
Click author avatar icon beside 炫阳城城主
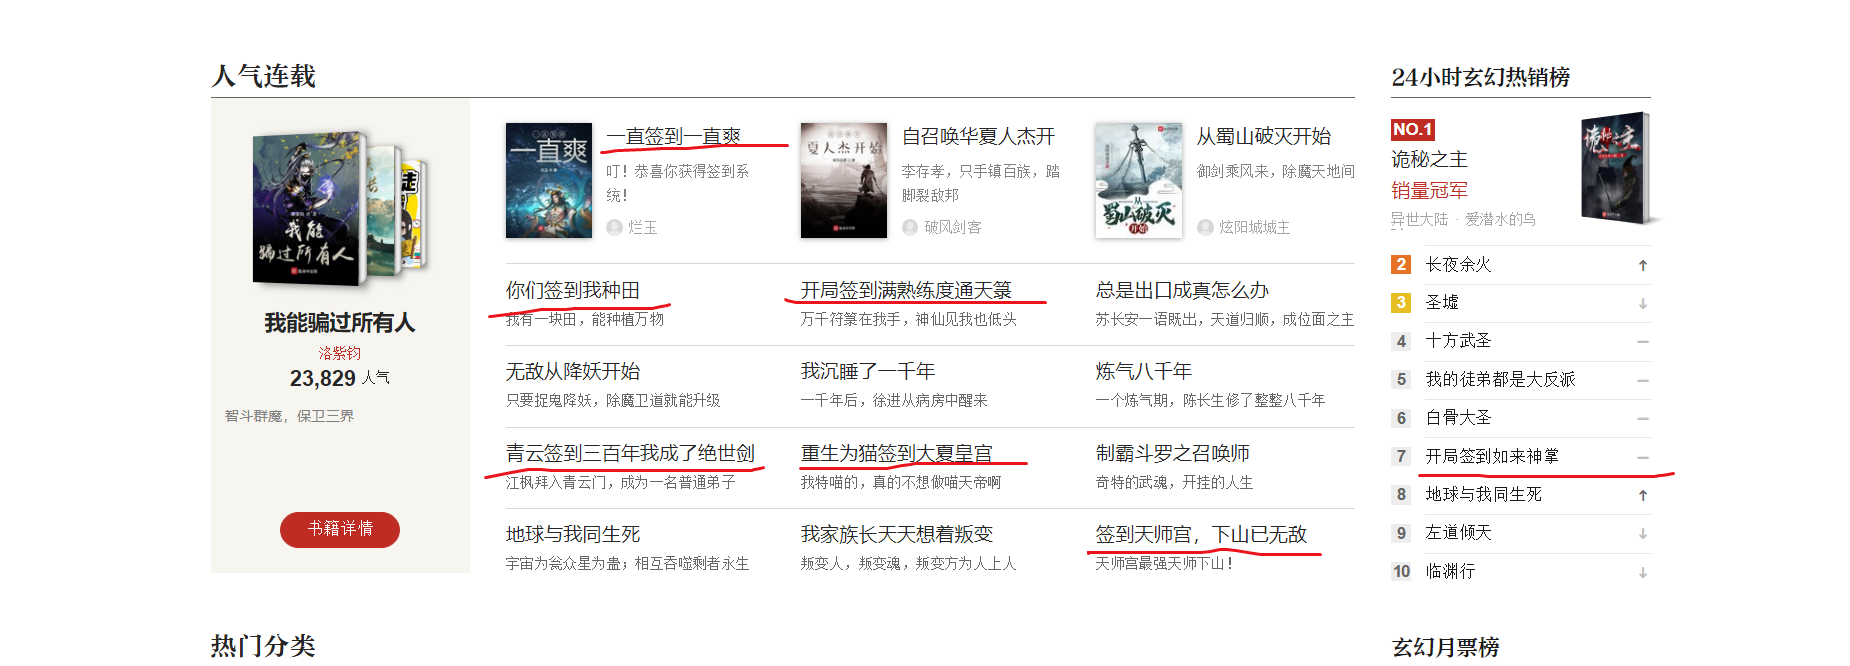(1205, 228)
